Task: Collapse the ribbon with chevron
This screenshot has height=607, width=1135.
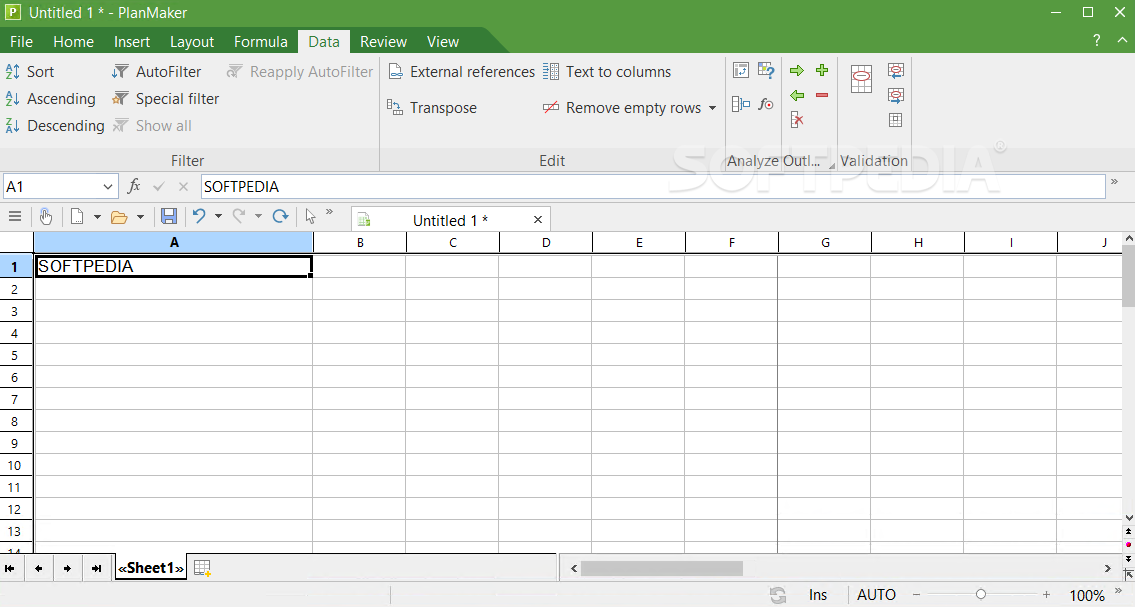Action: tap(1121, 41)
